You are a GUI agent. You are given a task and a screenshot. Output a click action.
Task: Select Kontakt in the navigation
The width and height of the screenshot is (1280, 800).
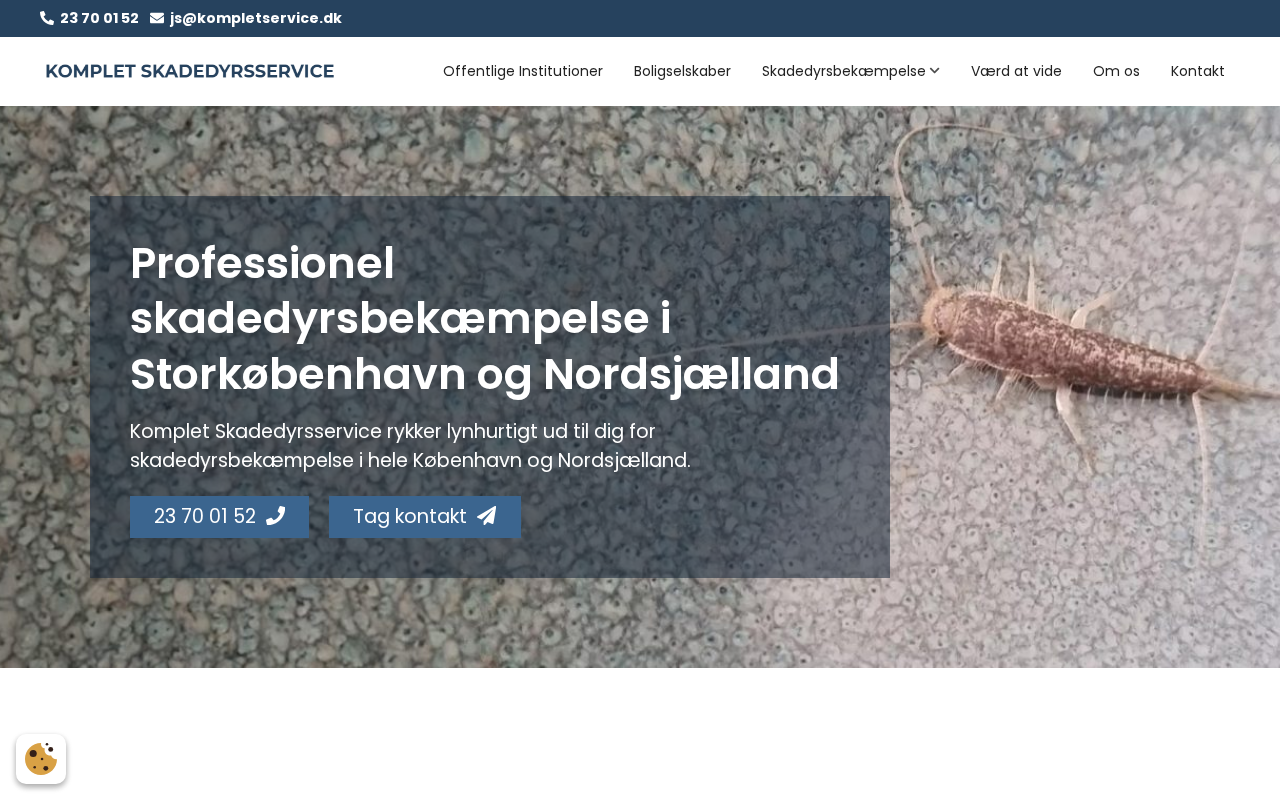(x=1198, y=71)
